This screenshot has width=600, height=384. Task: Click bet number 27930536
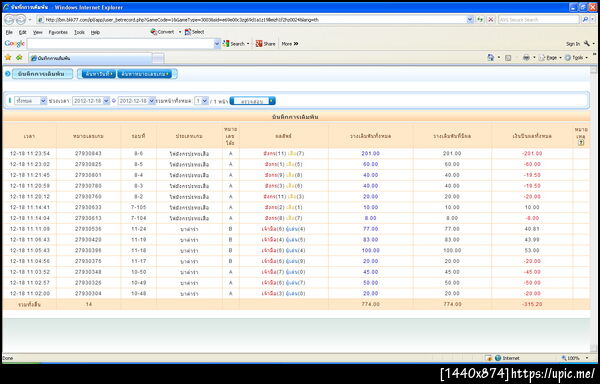(88, 229)
